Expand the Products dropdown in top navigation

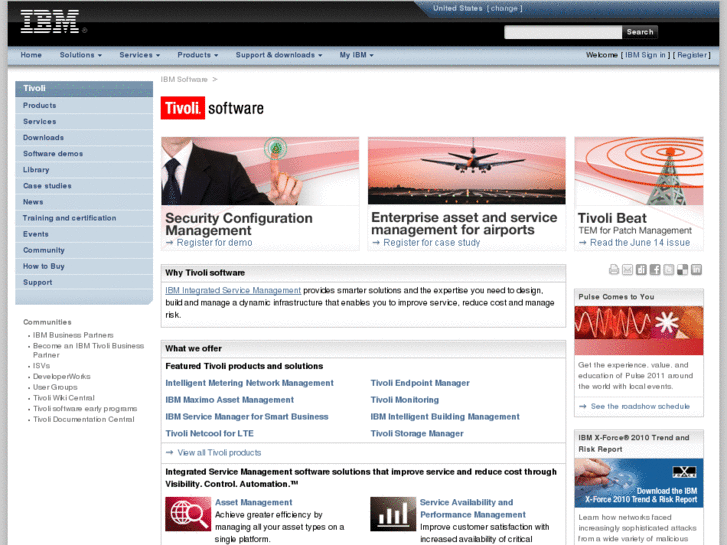198,55
